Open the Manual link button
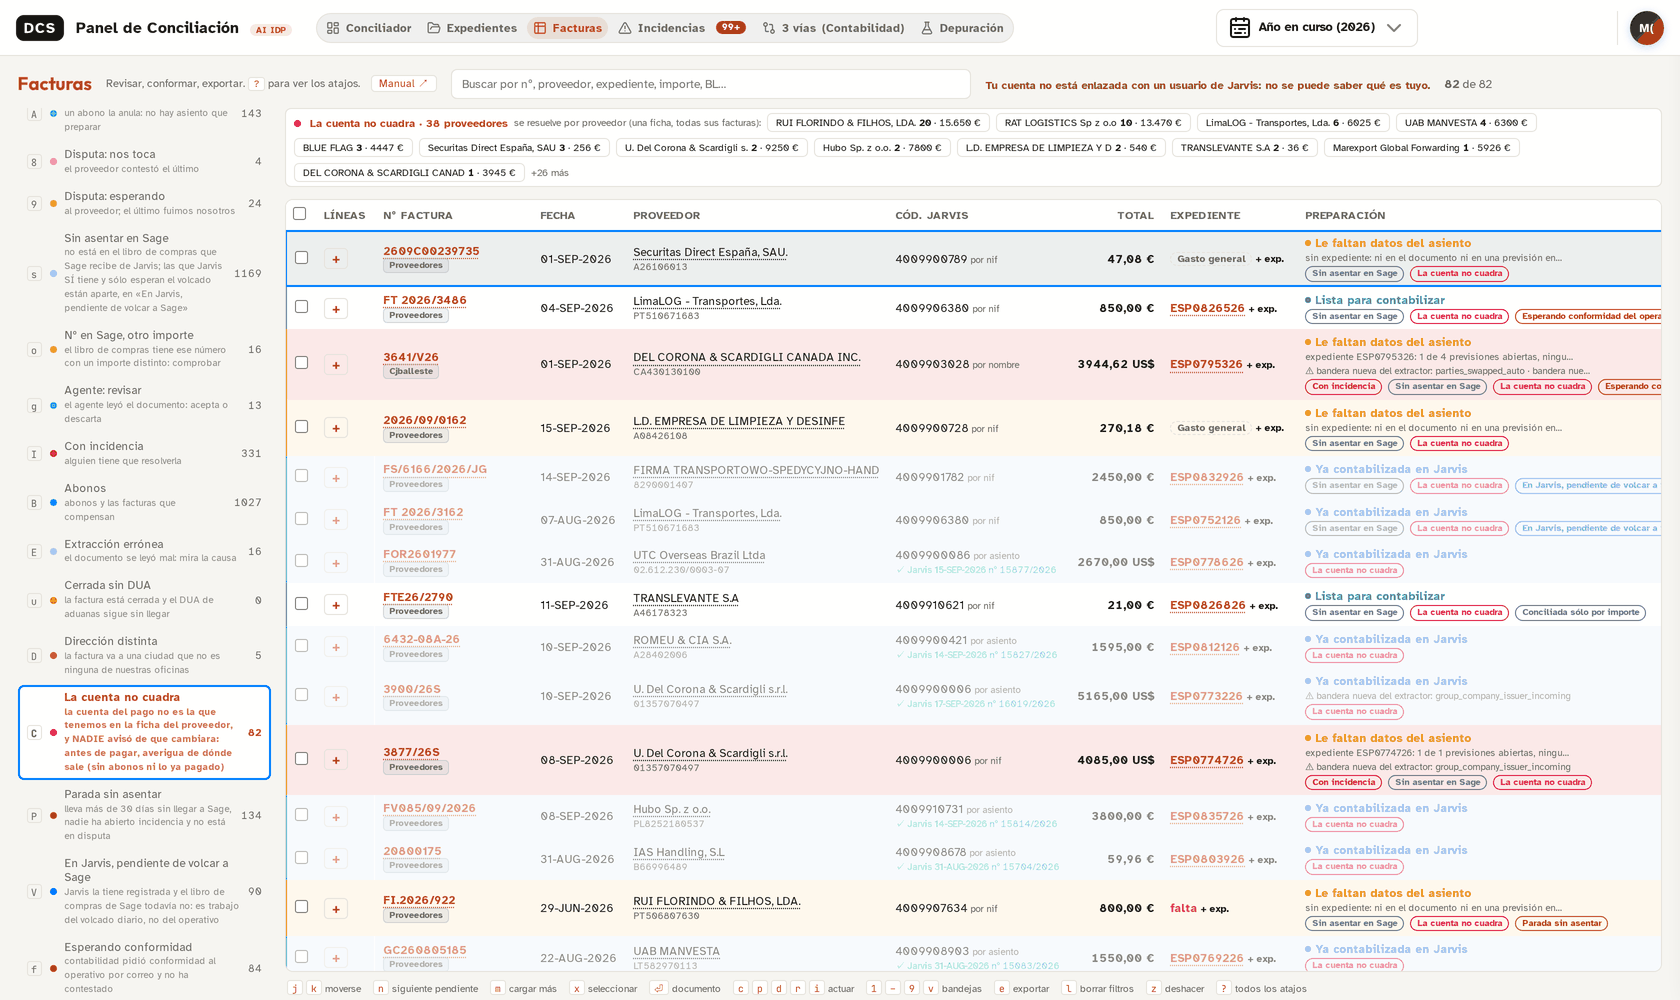1680x1000 pixels. tap(403, 84)
